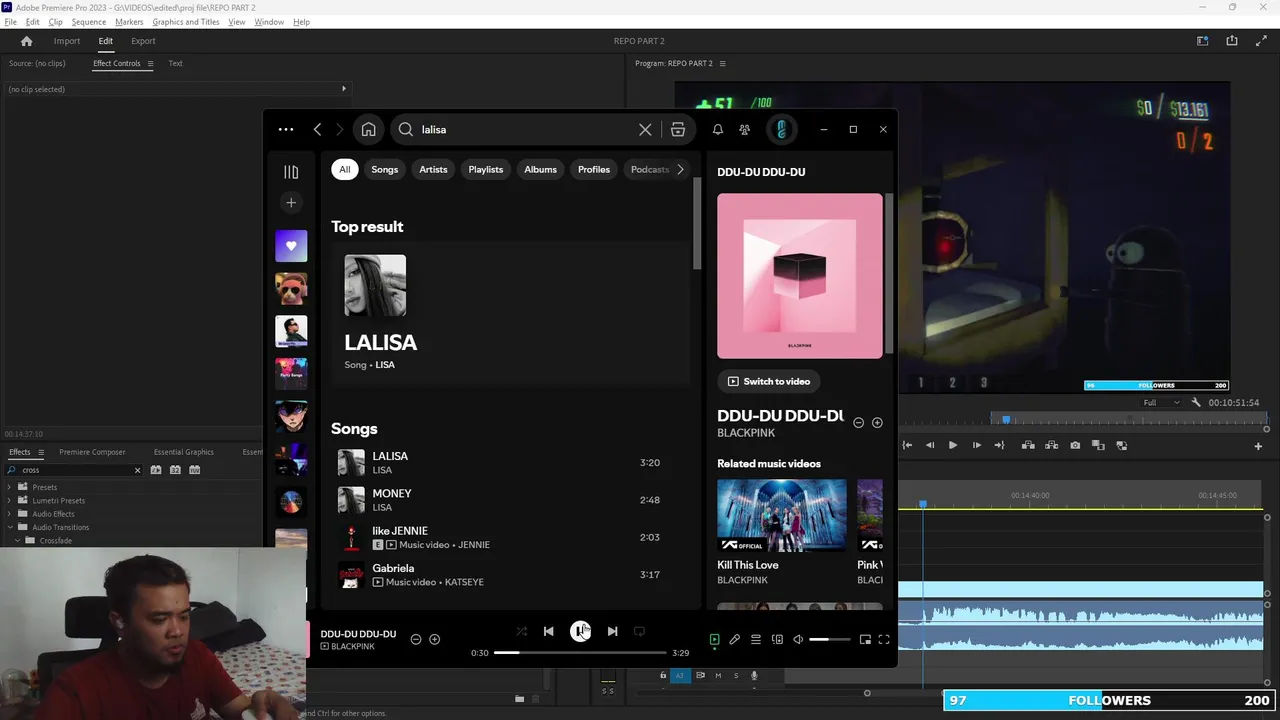Open Spotify notifications bell

click(x=717, y=129)
